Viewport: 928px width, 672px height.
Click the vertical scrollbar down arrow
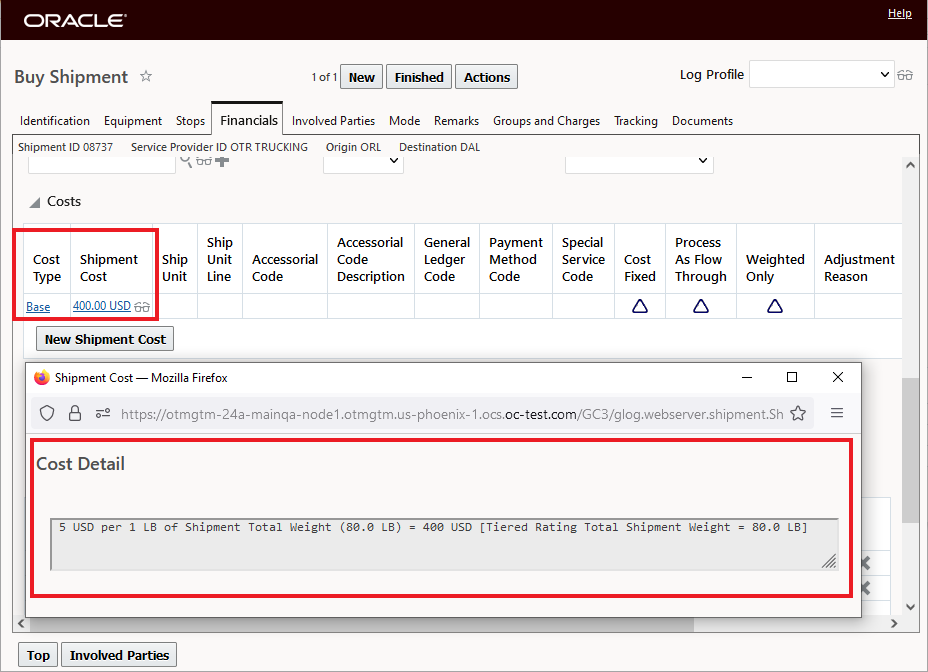click(910, 607)
